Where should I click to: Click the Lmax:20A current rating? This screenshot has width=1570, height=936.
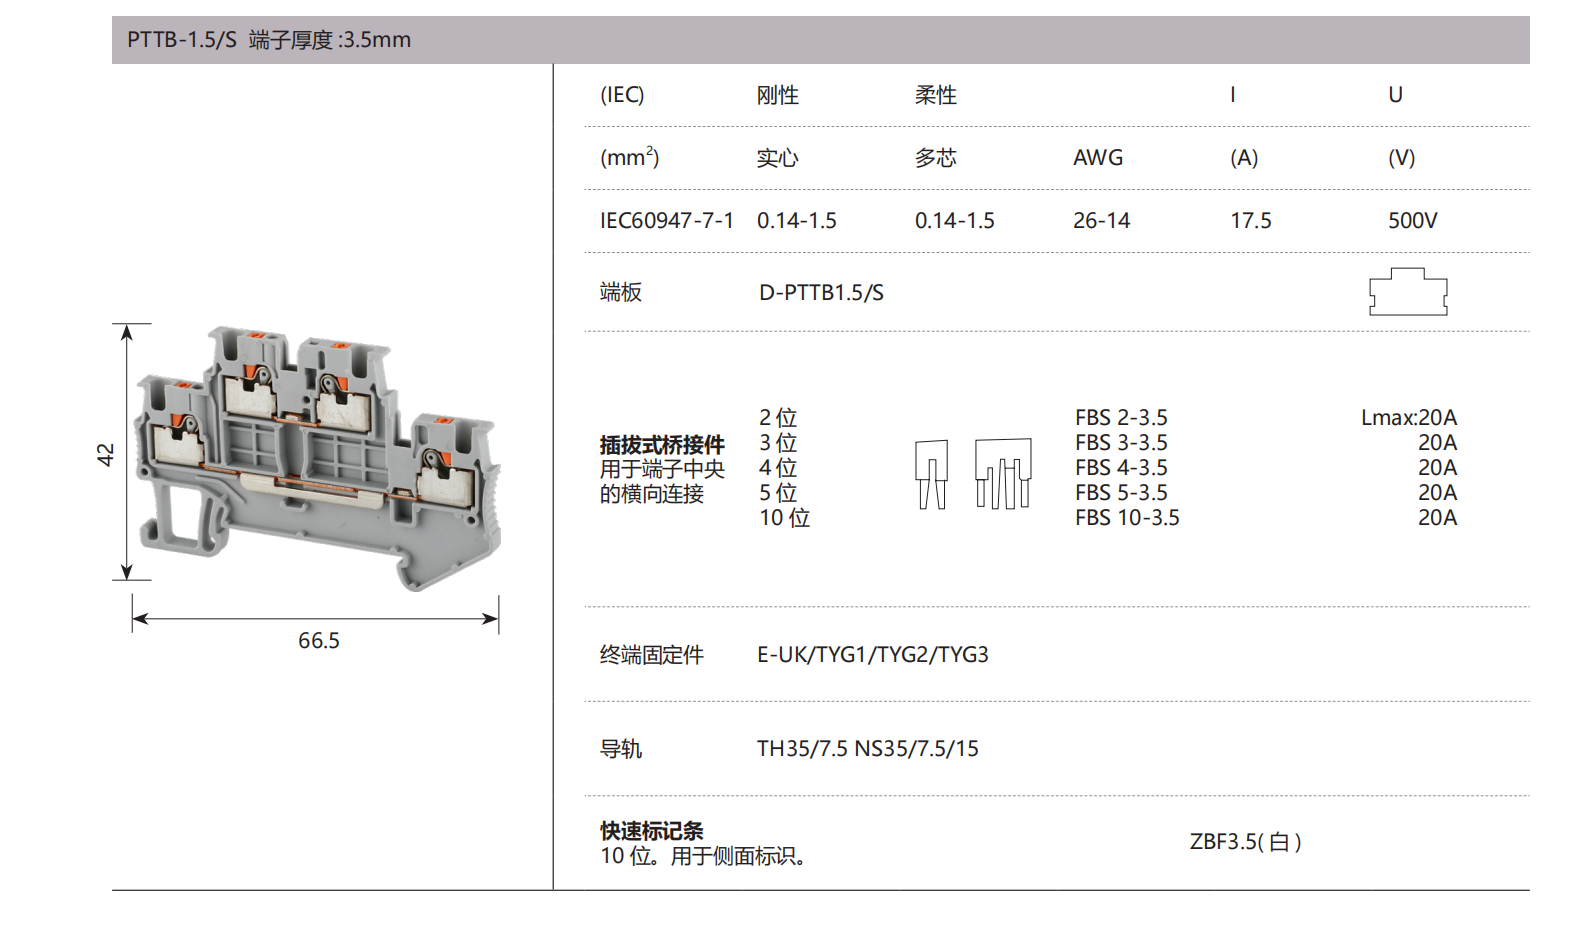[x=1408, y=418]
